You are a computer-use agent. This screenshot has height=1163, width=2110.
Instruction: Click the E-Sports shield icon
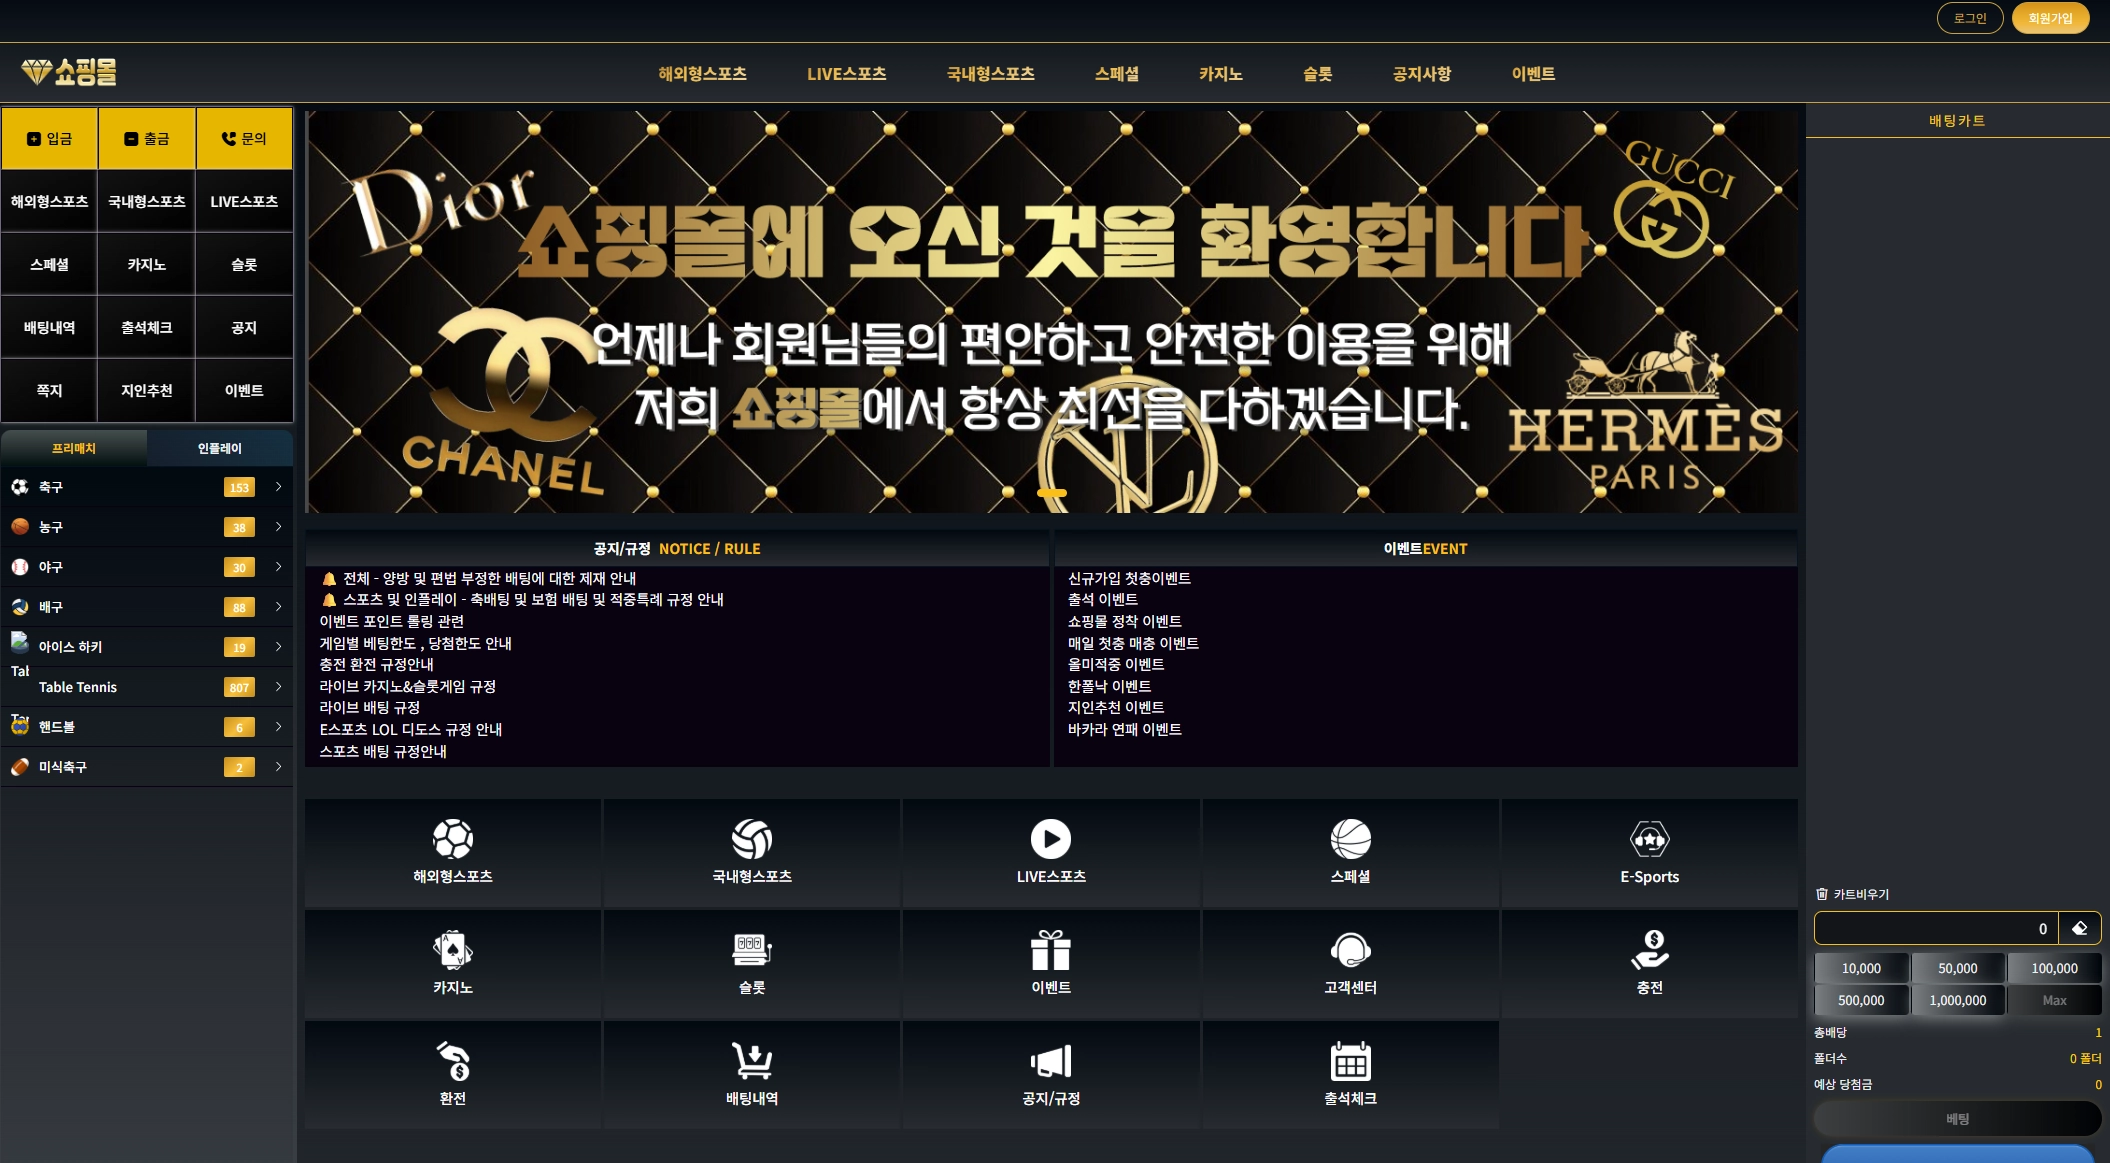[x=1649, y=839]
